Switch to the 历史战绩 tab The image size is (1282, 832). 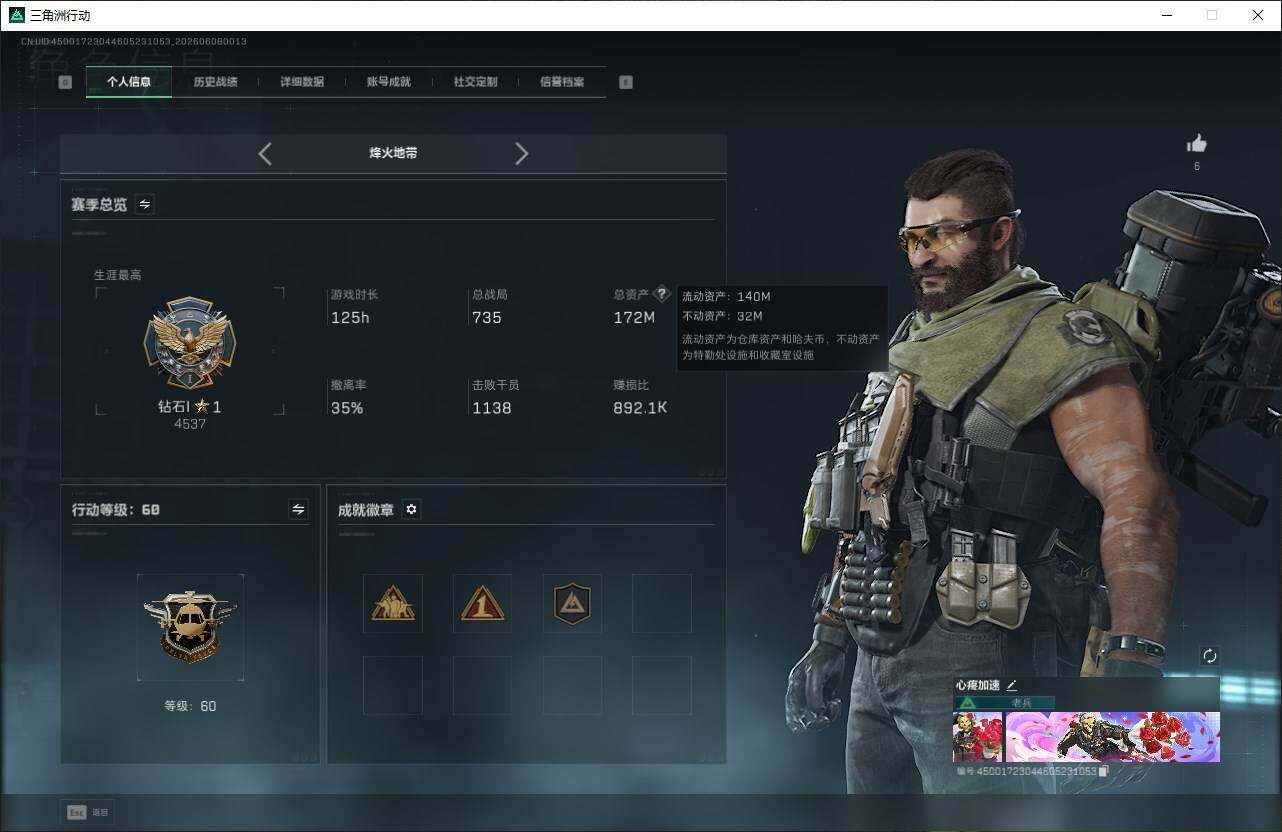[x=215, y=82]
